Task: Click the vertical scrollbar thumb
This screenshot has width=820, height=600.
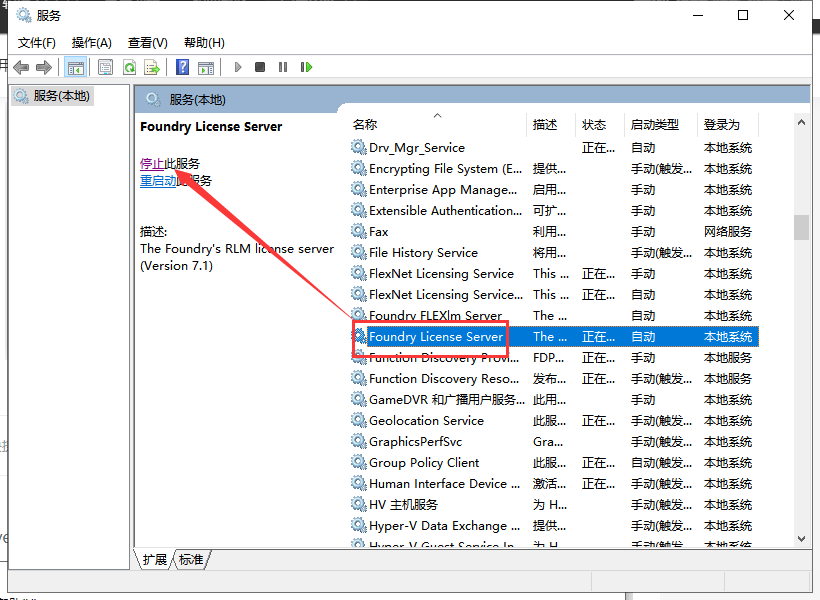Action: pos(801,227)
